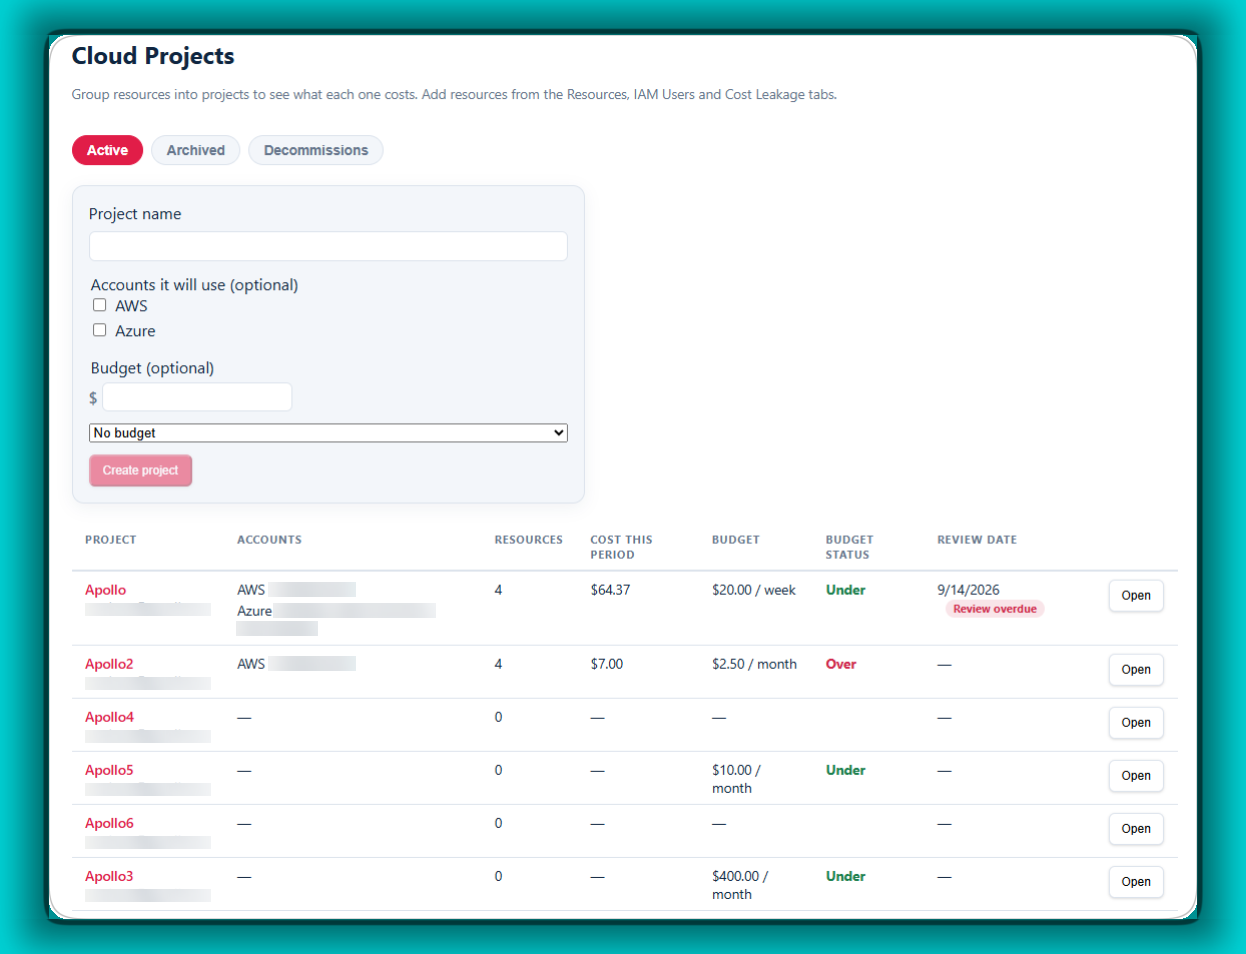Click the Over budget status
Viewport: 1246px width, 954px height.
pyautogui.click(x=841, y=664)
